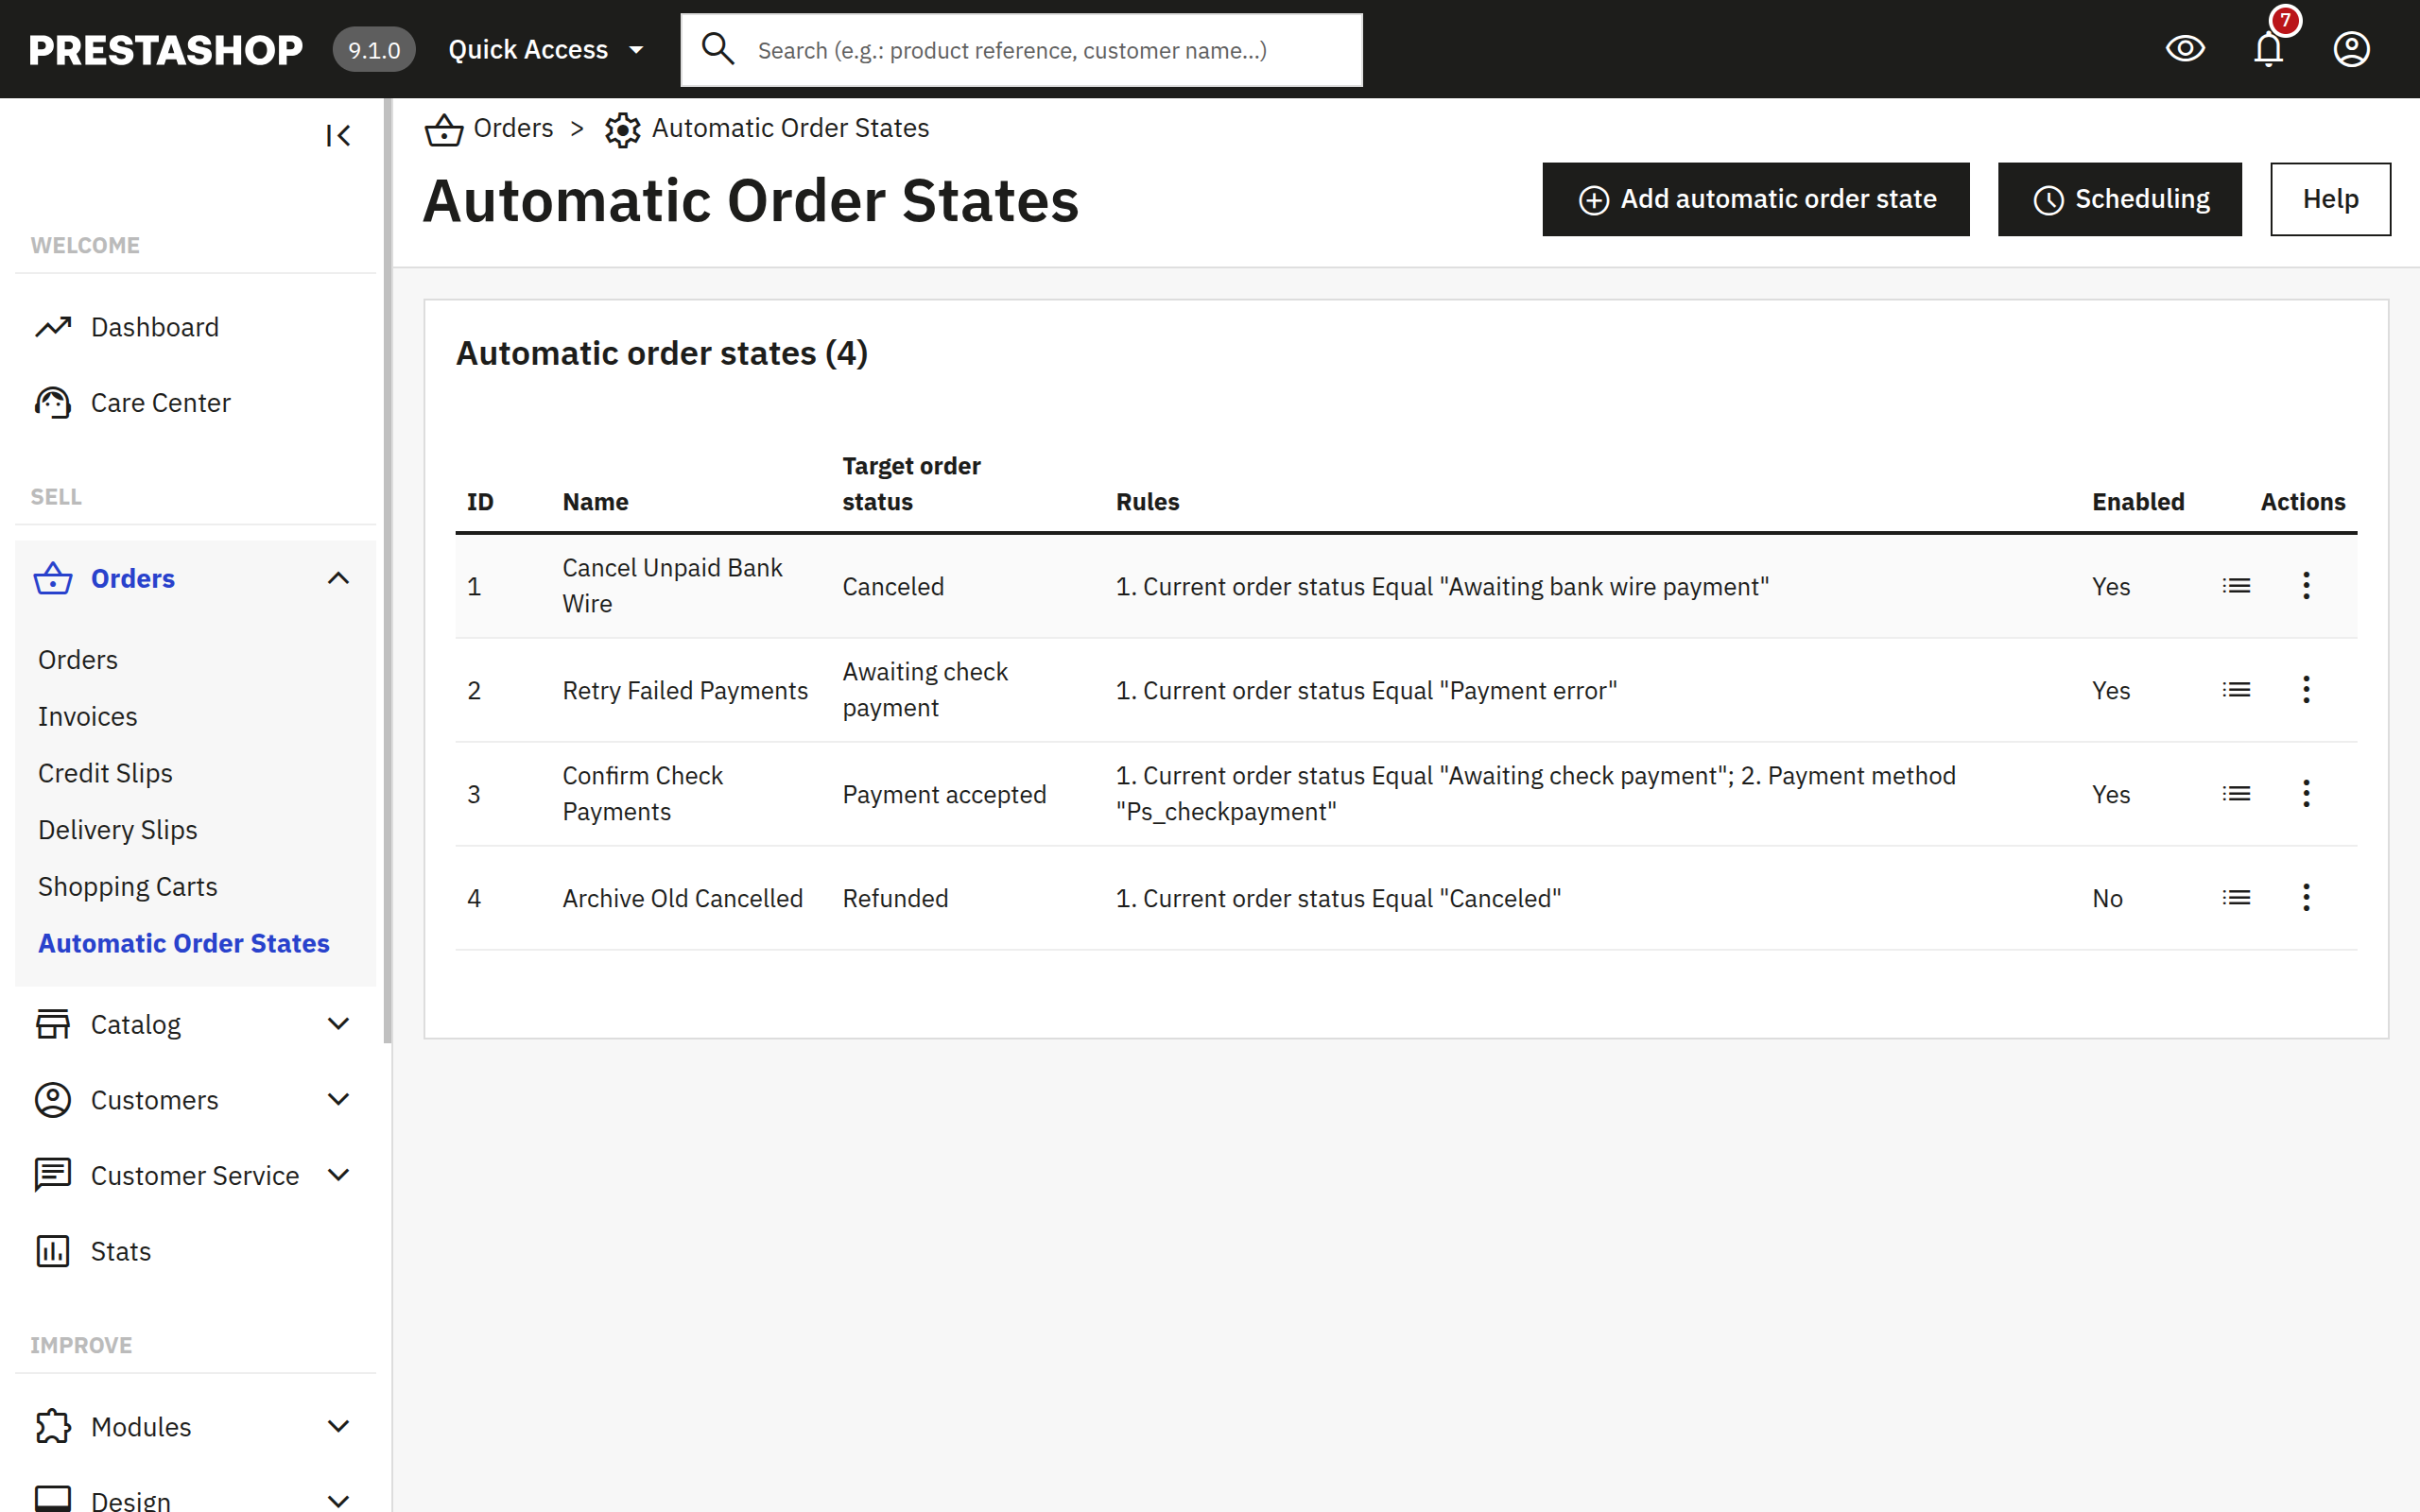Open the employee profile icon
Image resolution: width=2420 pixels, height=1512 pixels.
[2351, 48]
